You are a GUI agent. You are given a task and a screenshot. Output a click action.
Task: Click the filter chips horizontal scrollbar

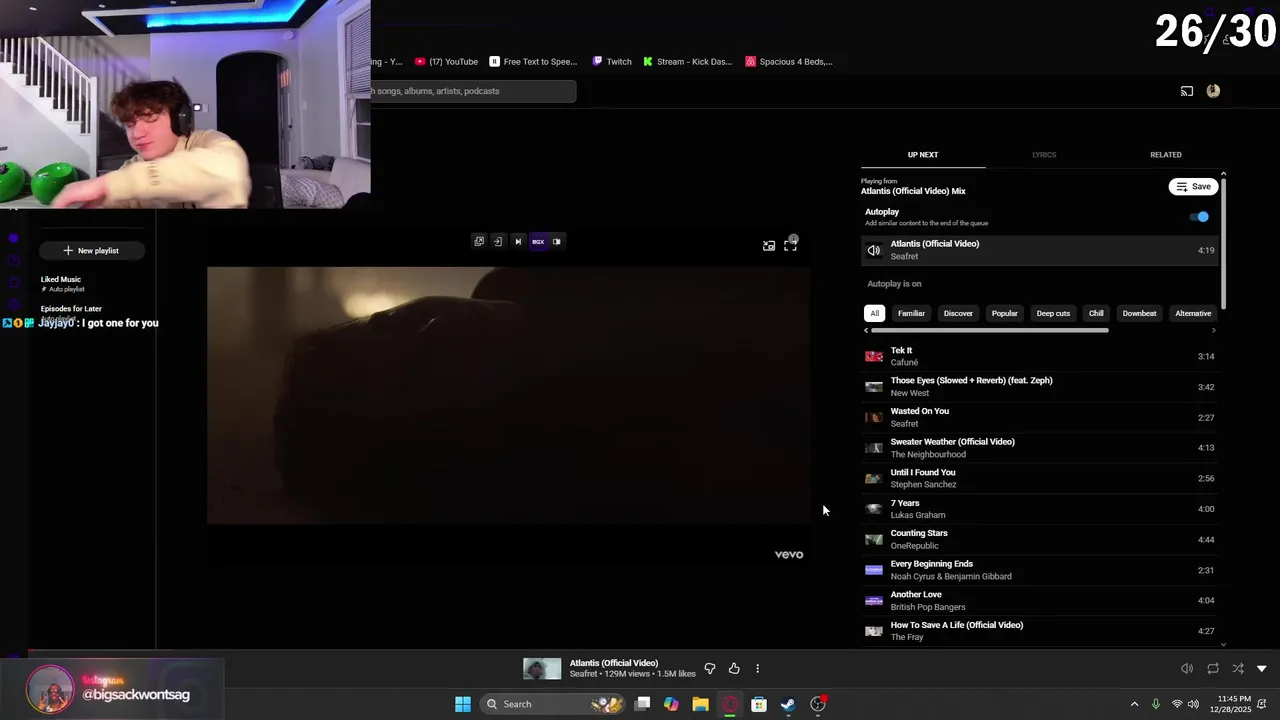pos(990,330)
